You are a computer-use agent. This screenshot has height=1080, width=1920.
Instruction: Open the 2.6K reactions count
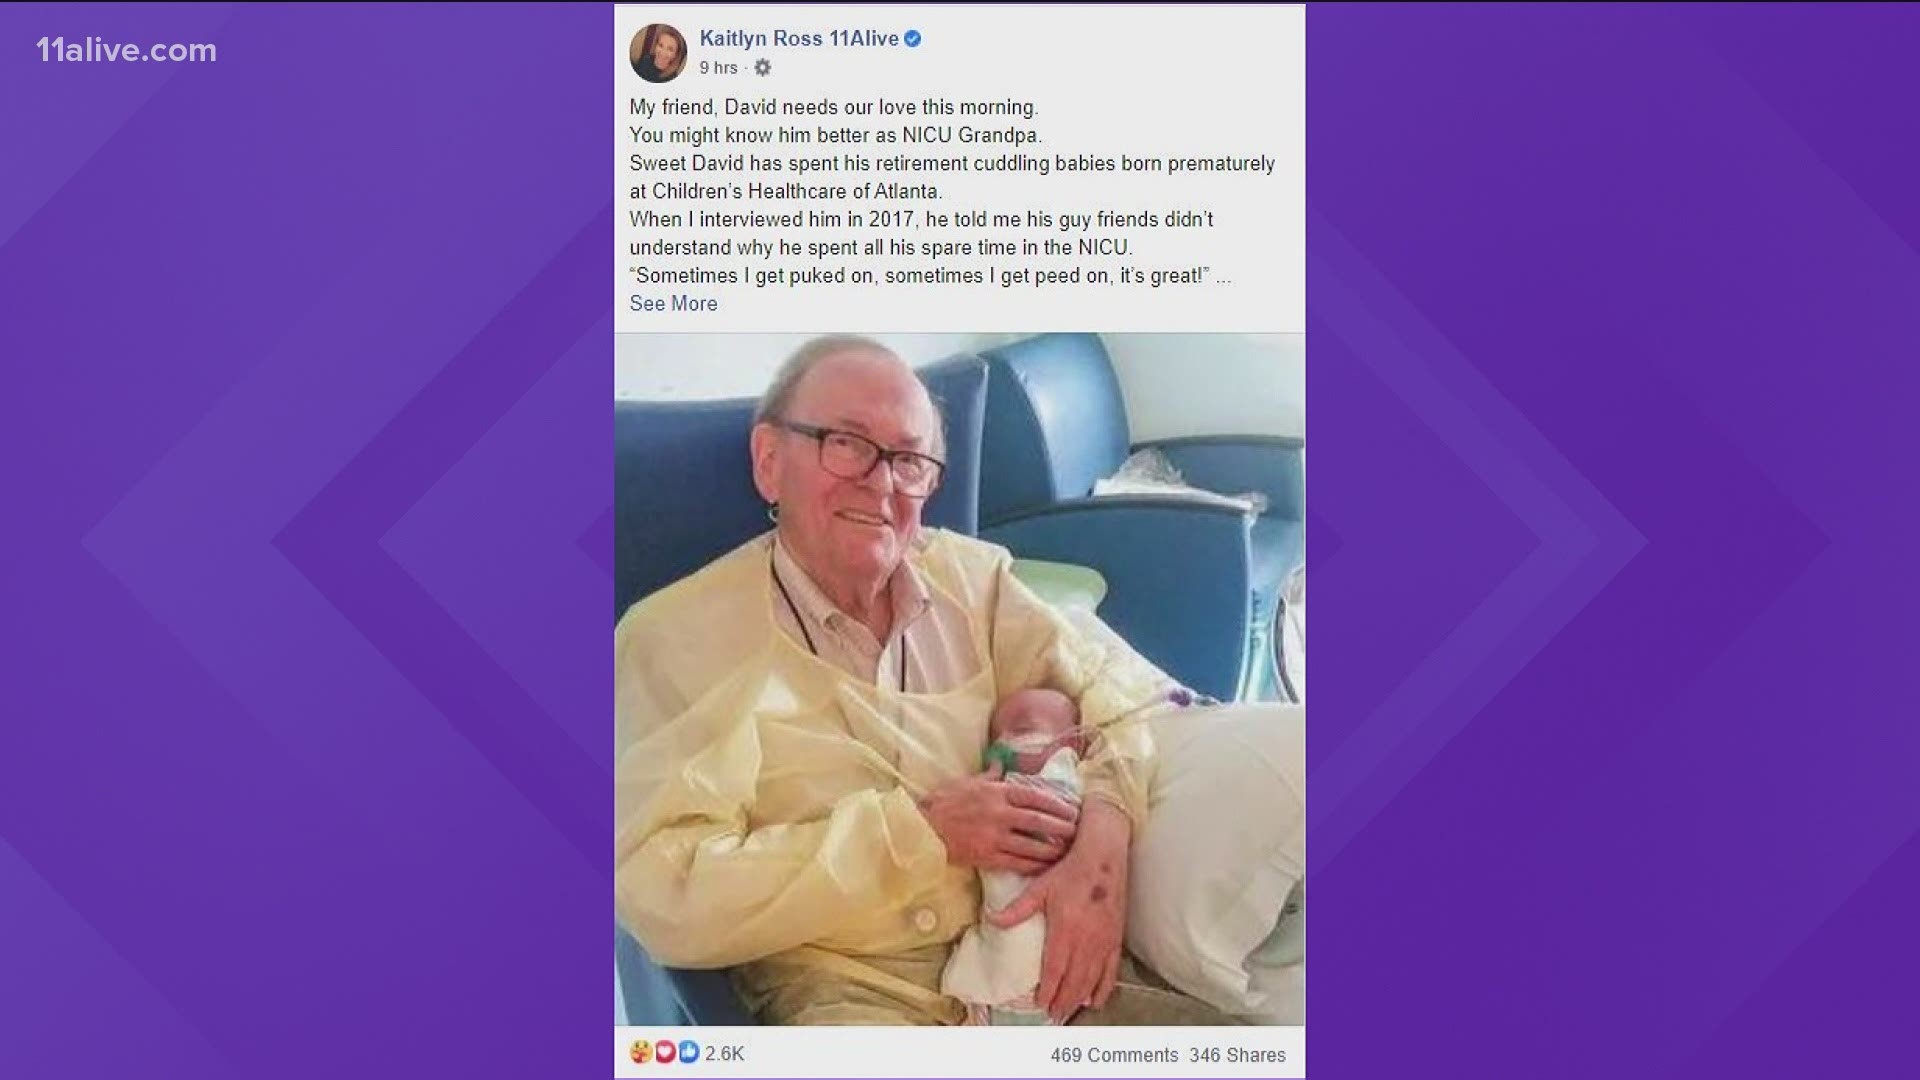724,1053
